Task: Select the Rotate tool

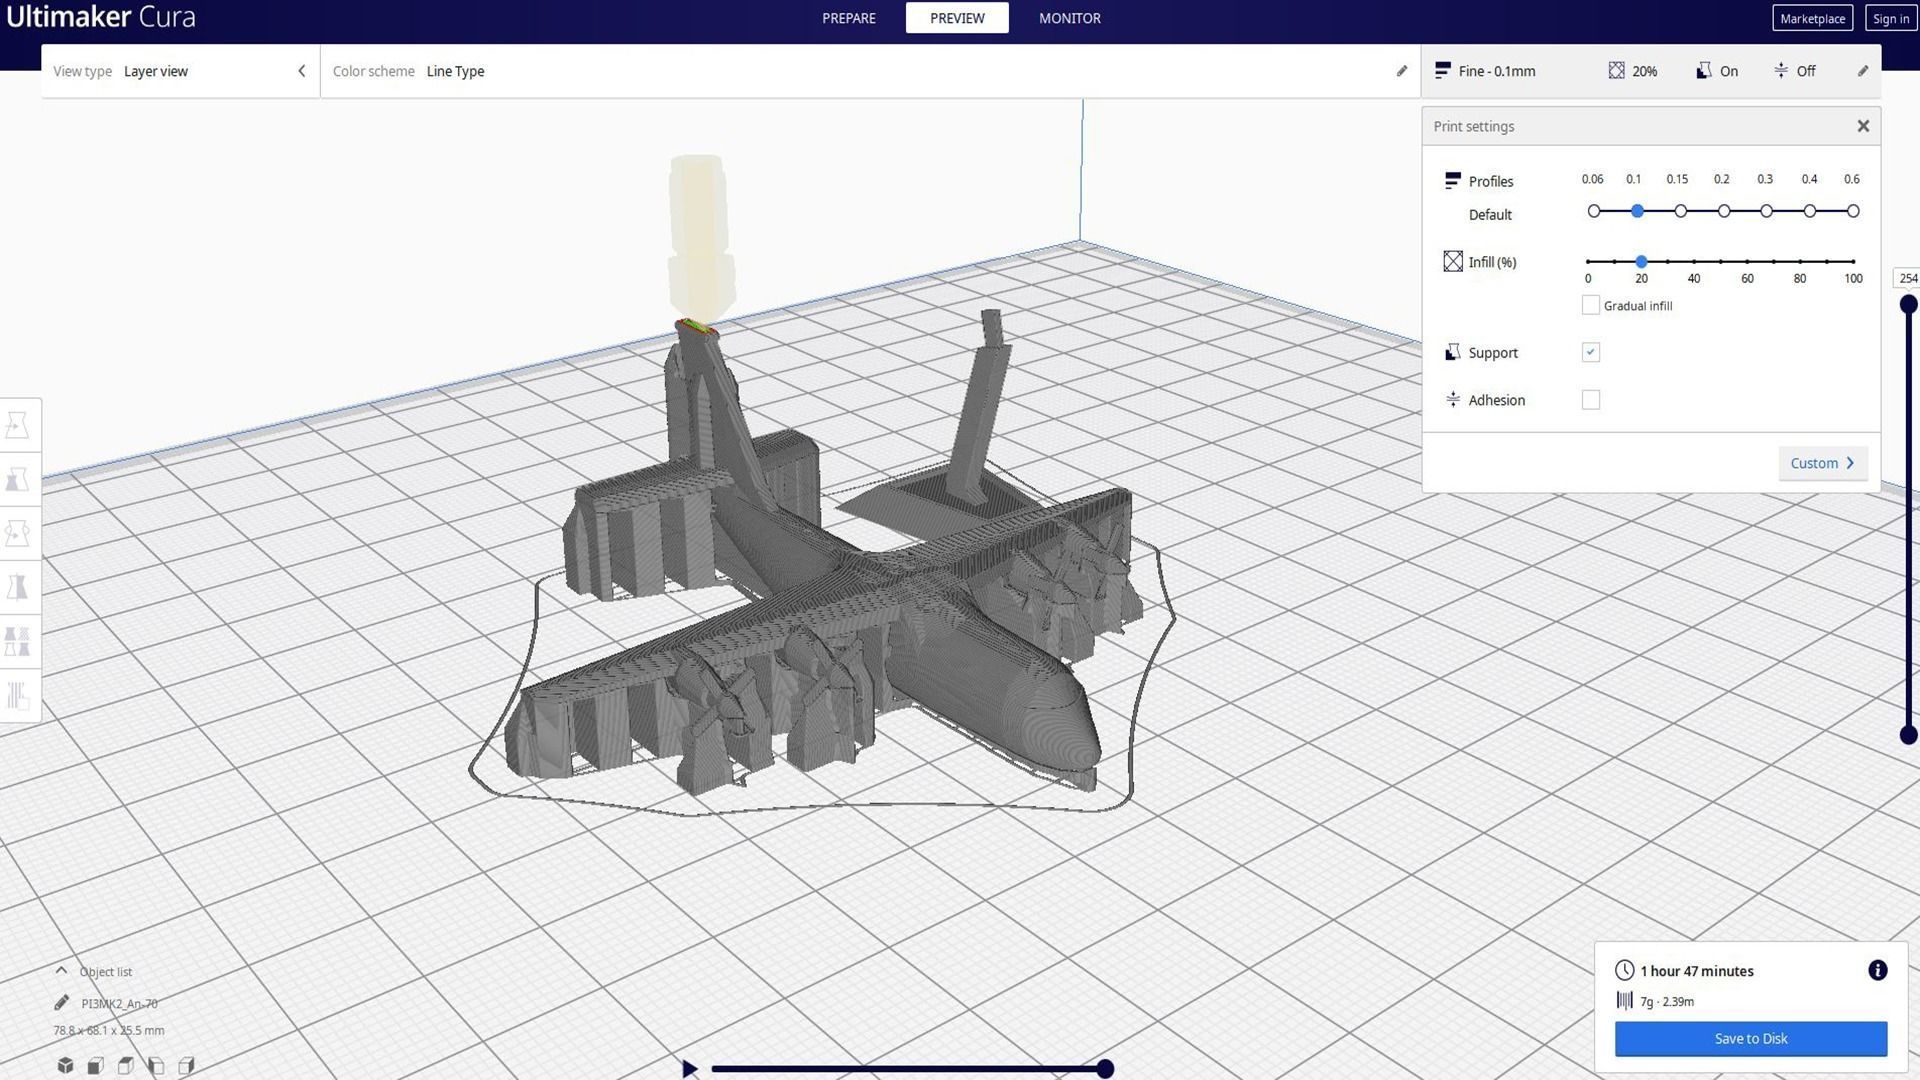Action: pos(18,534)
